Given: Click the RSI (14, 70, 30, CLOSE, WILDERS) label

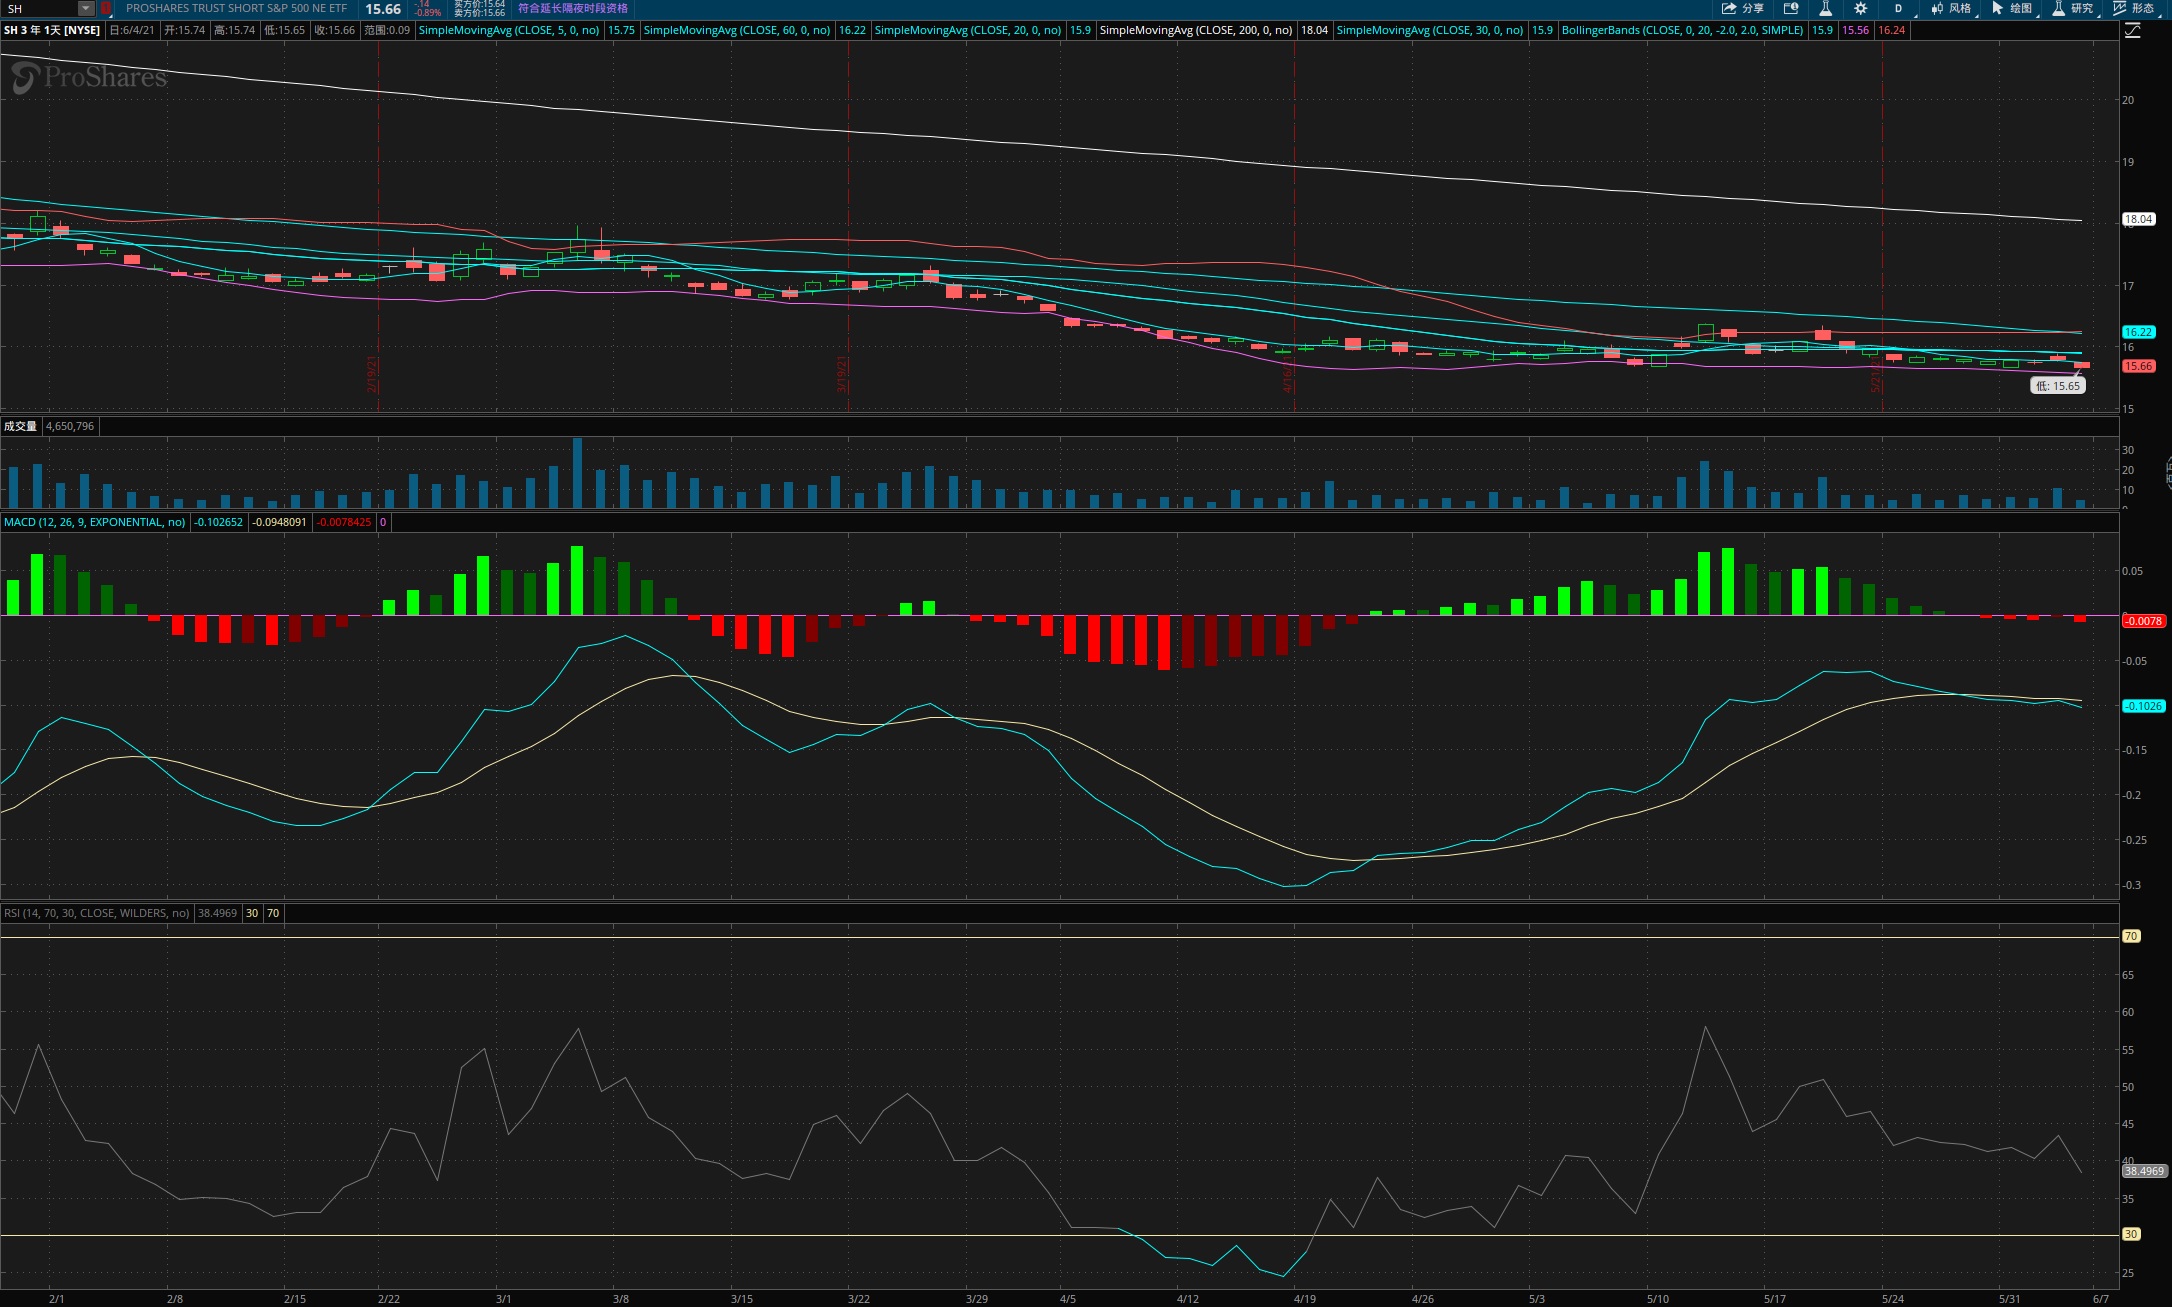Looking at the screenshot, I should 96,913.
